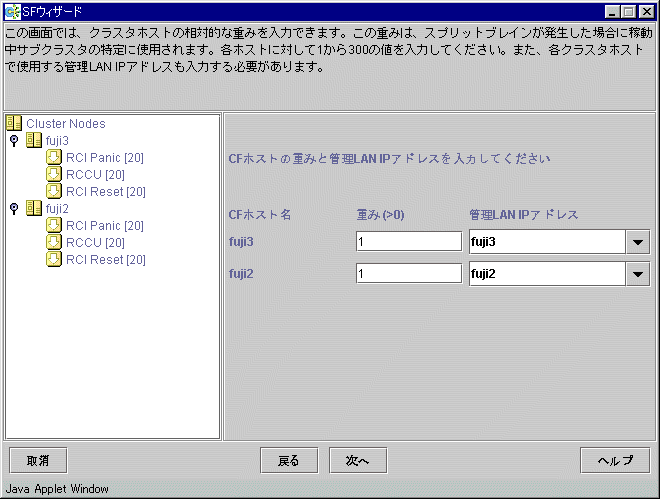Select 'RCI Panic [20]' under fuji3
660x499 pixels.
105,158
